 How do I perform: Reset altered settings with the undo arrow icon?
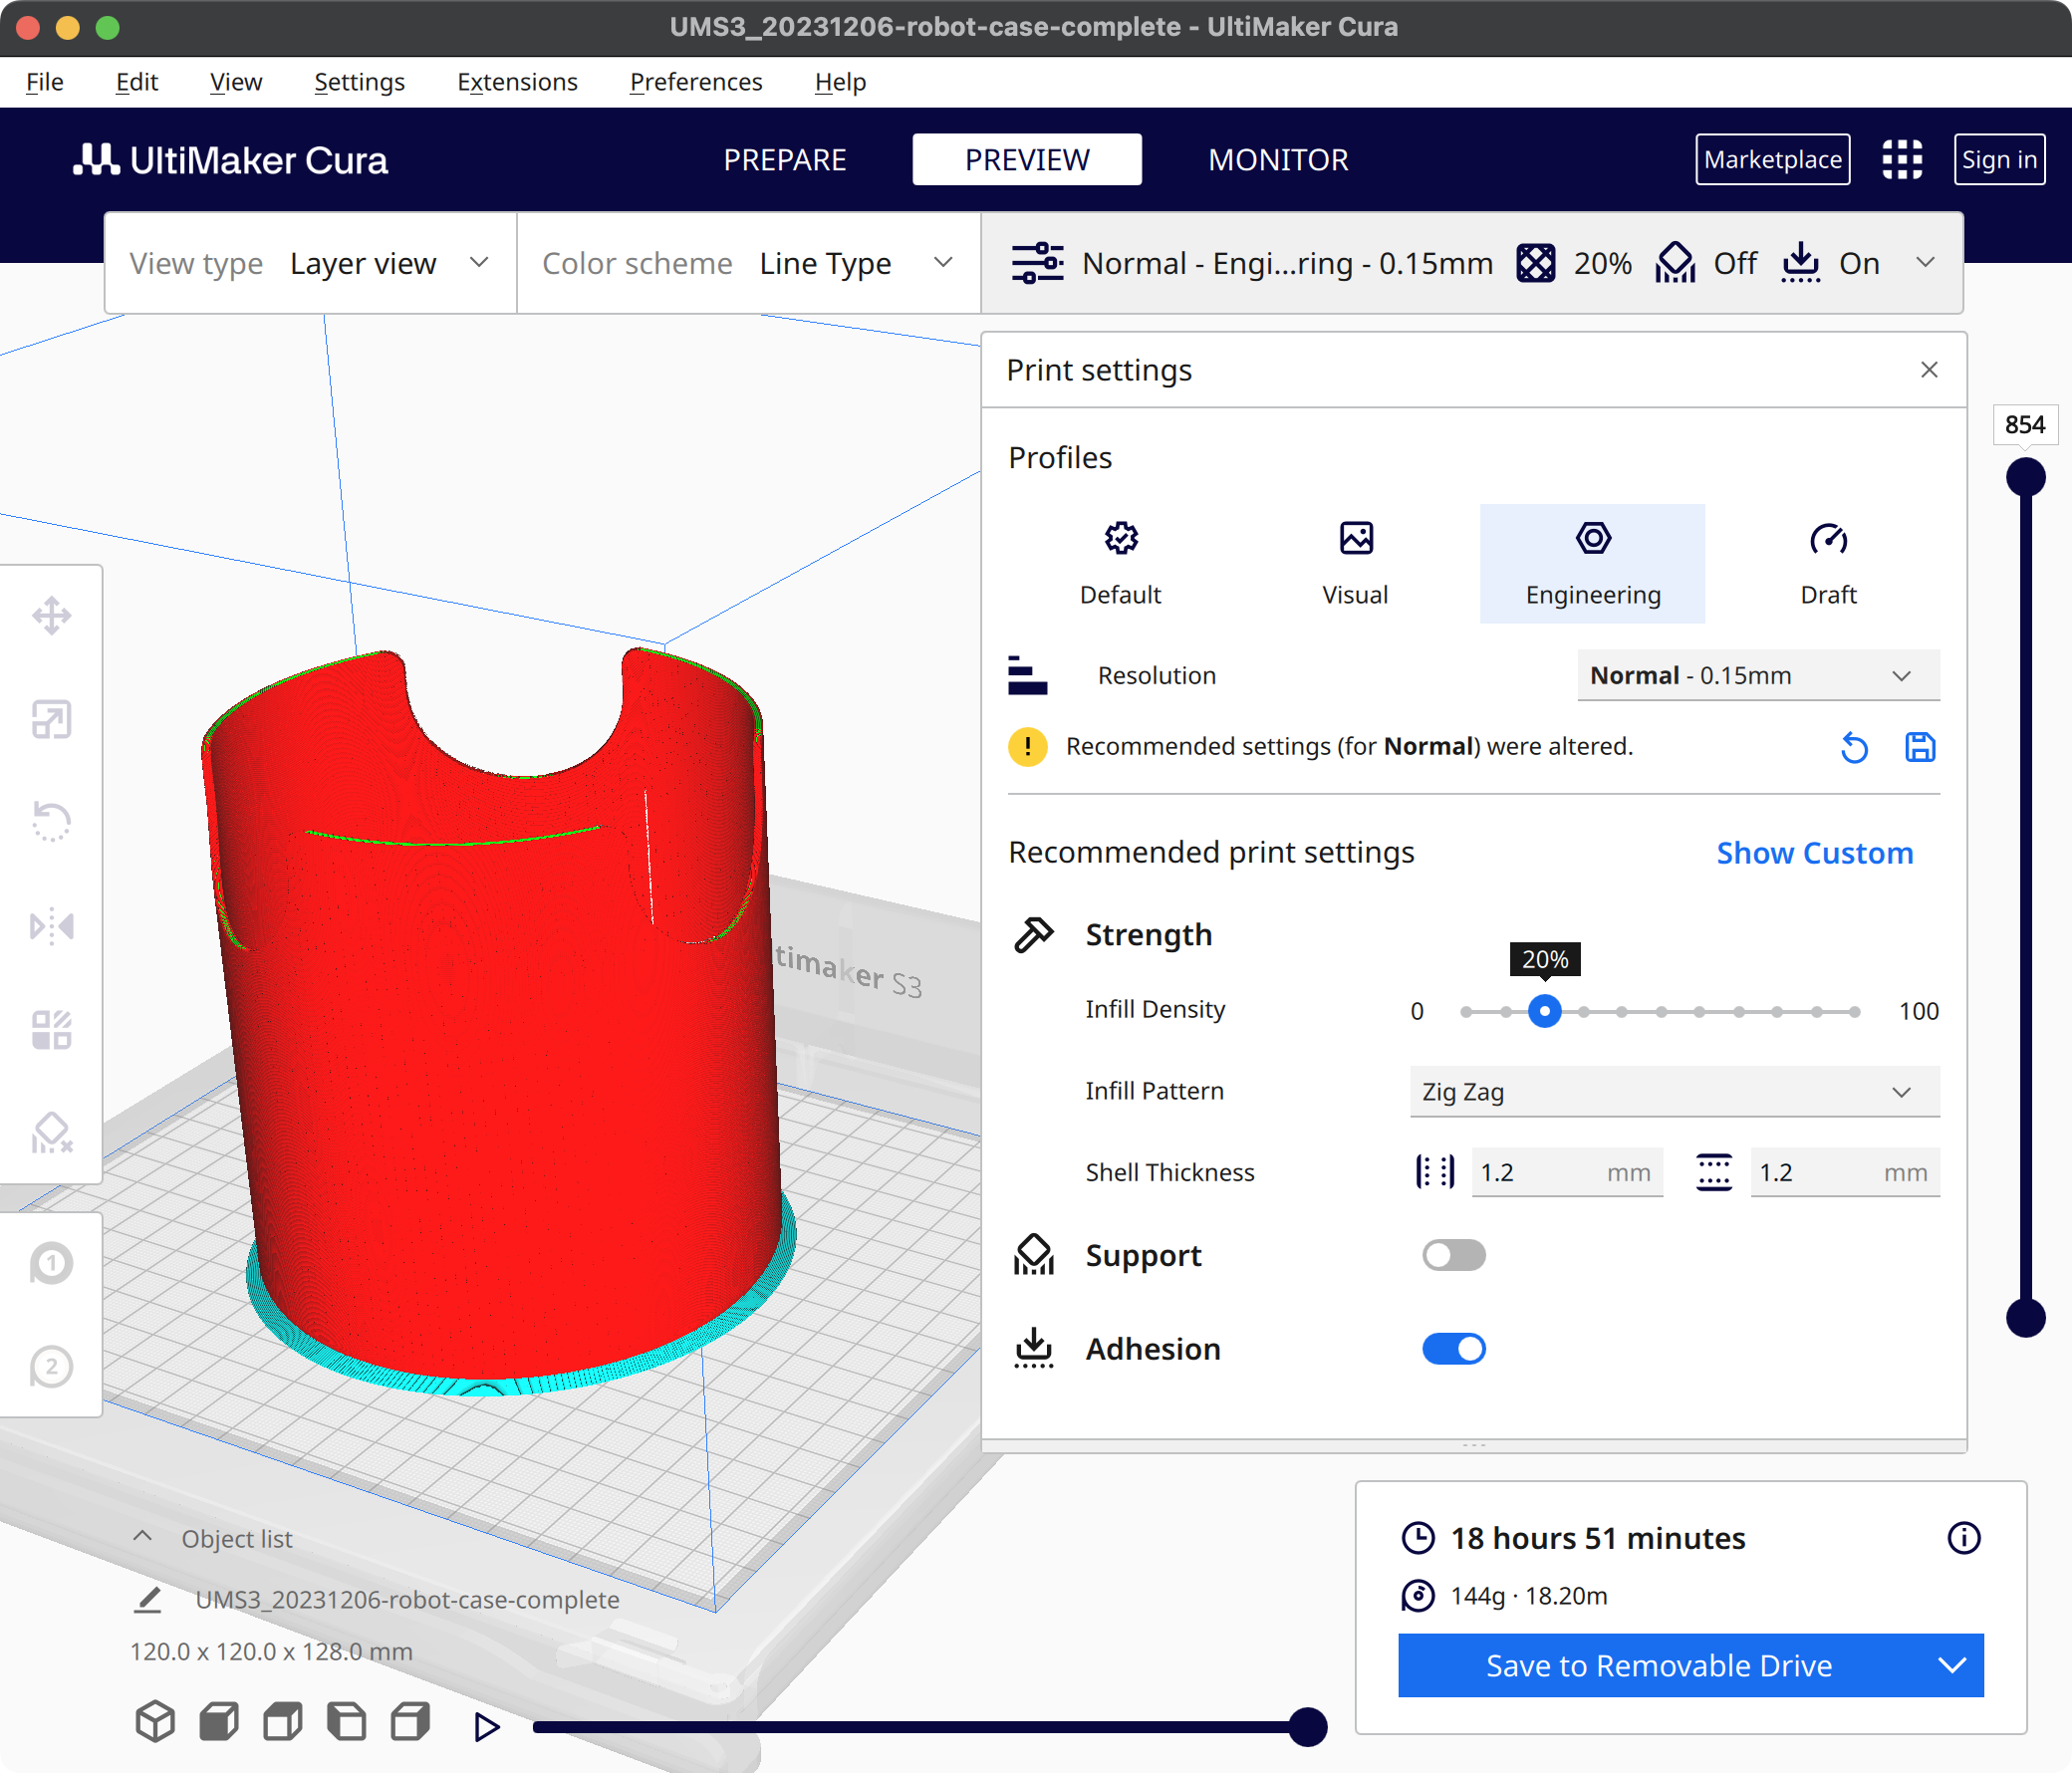coord(1853,747)
